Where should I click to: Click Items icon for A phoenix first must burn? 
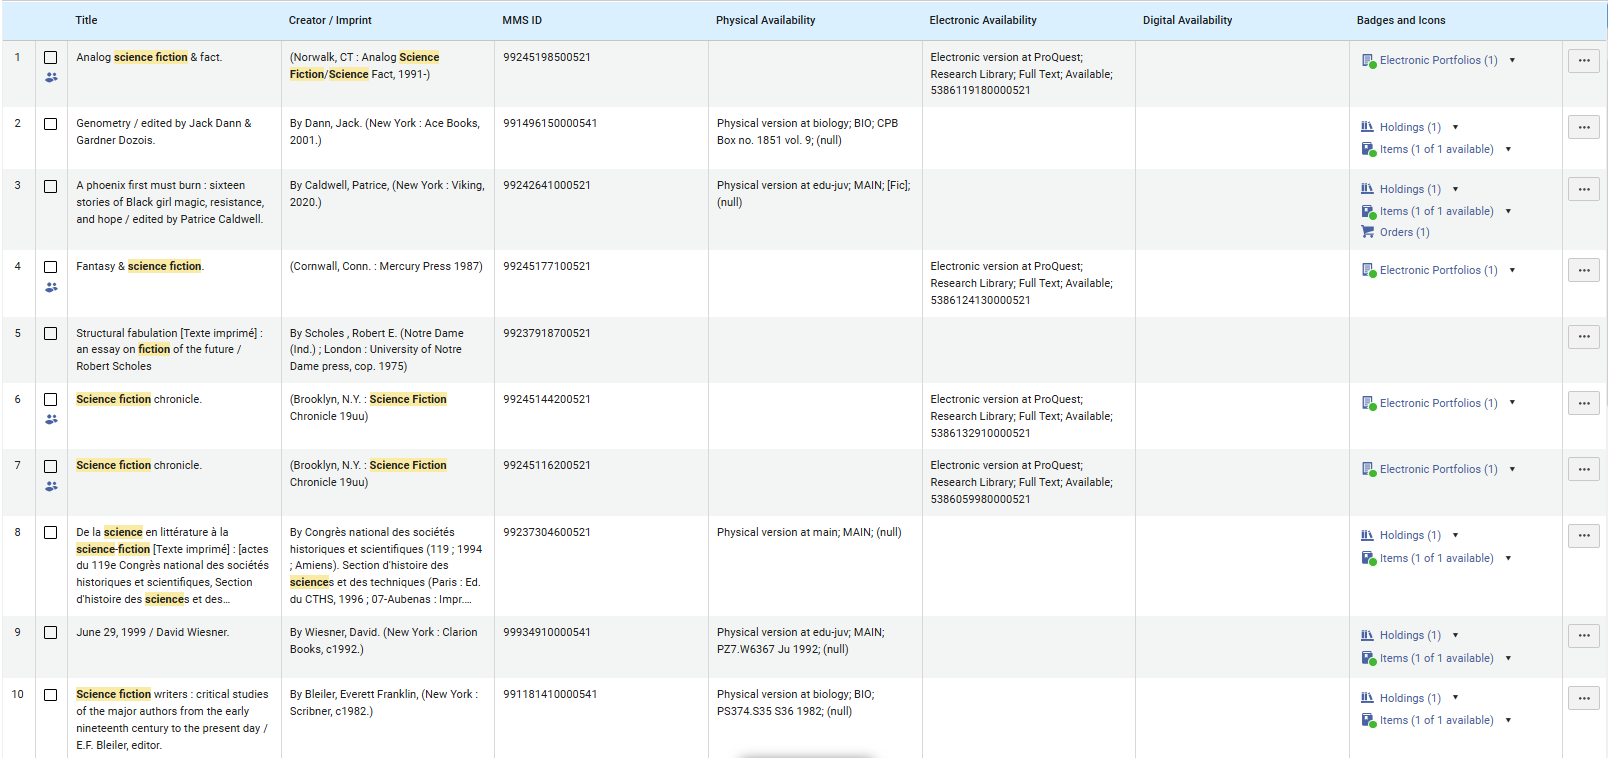1368,211
